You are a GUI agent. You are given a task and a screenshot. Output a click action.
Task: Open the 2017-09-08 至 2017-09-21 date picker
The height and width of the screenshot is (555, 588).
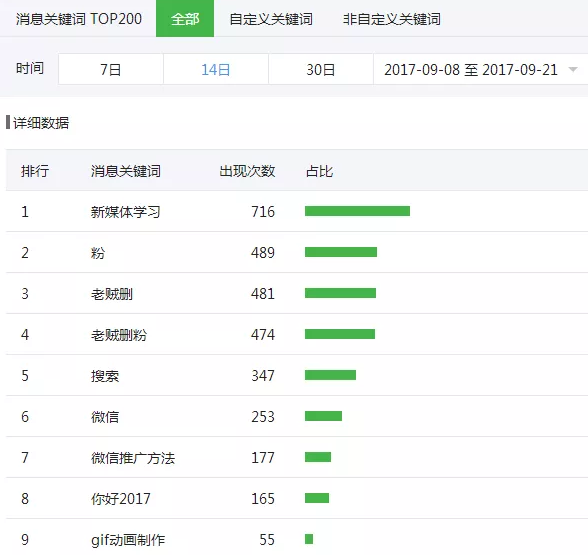point(481,69)
